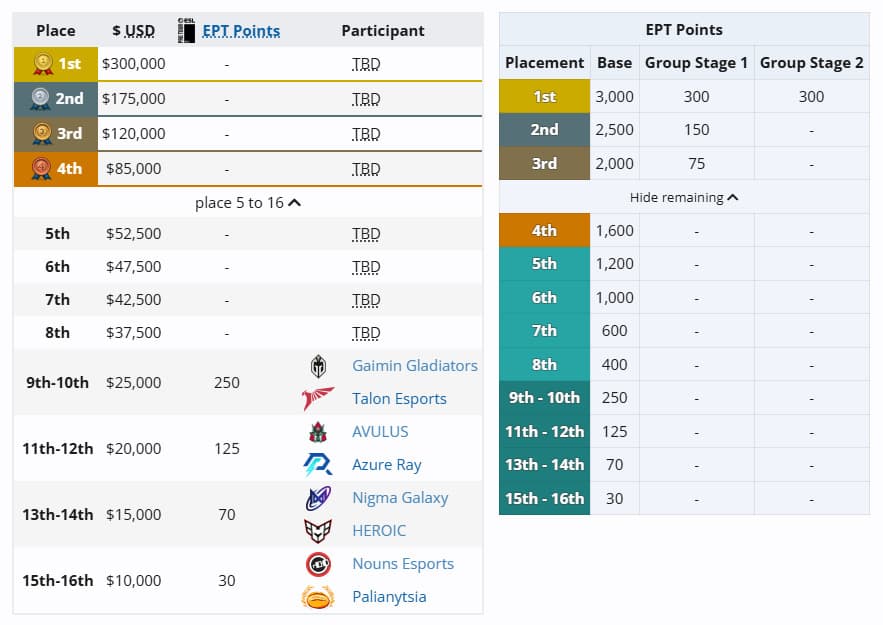Select the $42,500 prize cell
The image size is (883, 625).
[x=133, y=300]
